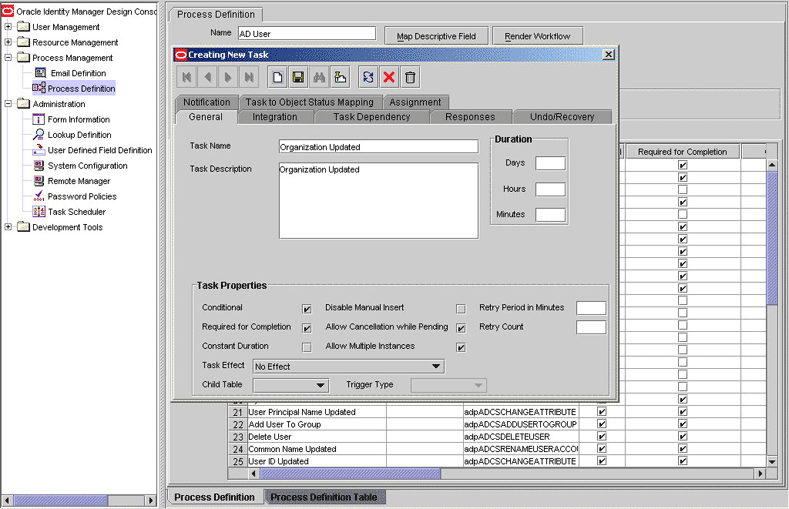
Task: Open Task to Object Status Mapping tab
Action: [309, 102]
